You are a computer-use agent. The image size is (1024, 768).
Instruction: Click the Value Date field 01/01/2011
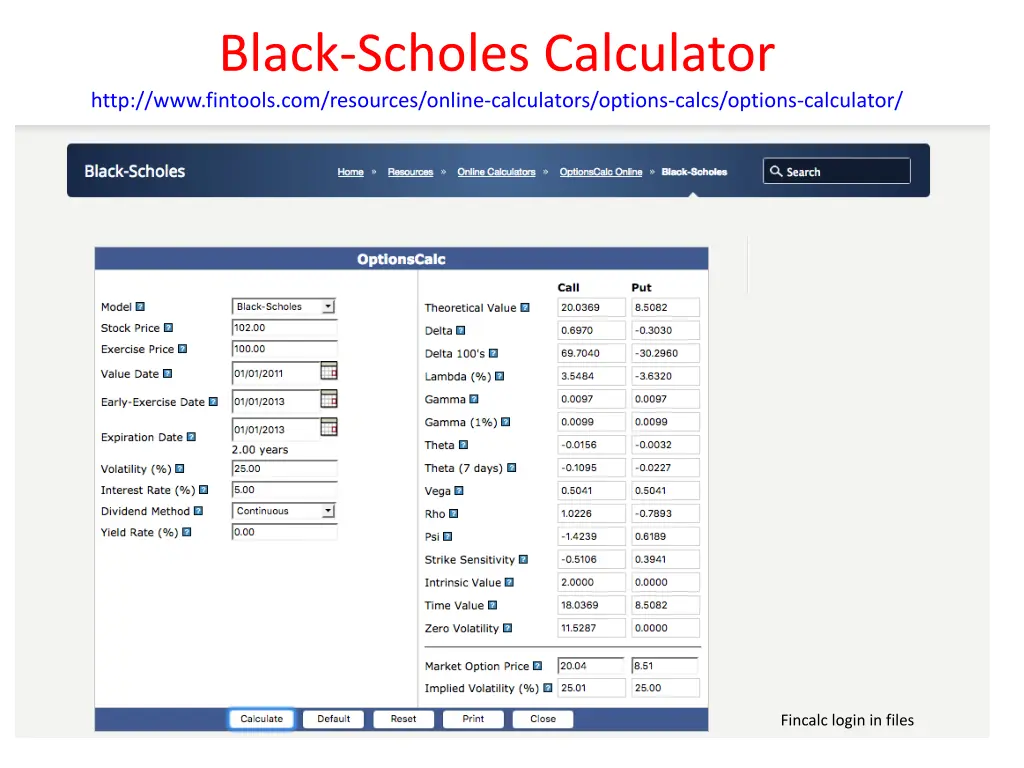pos(276,374)
